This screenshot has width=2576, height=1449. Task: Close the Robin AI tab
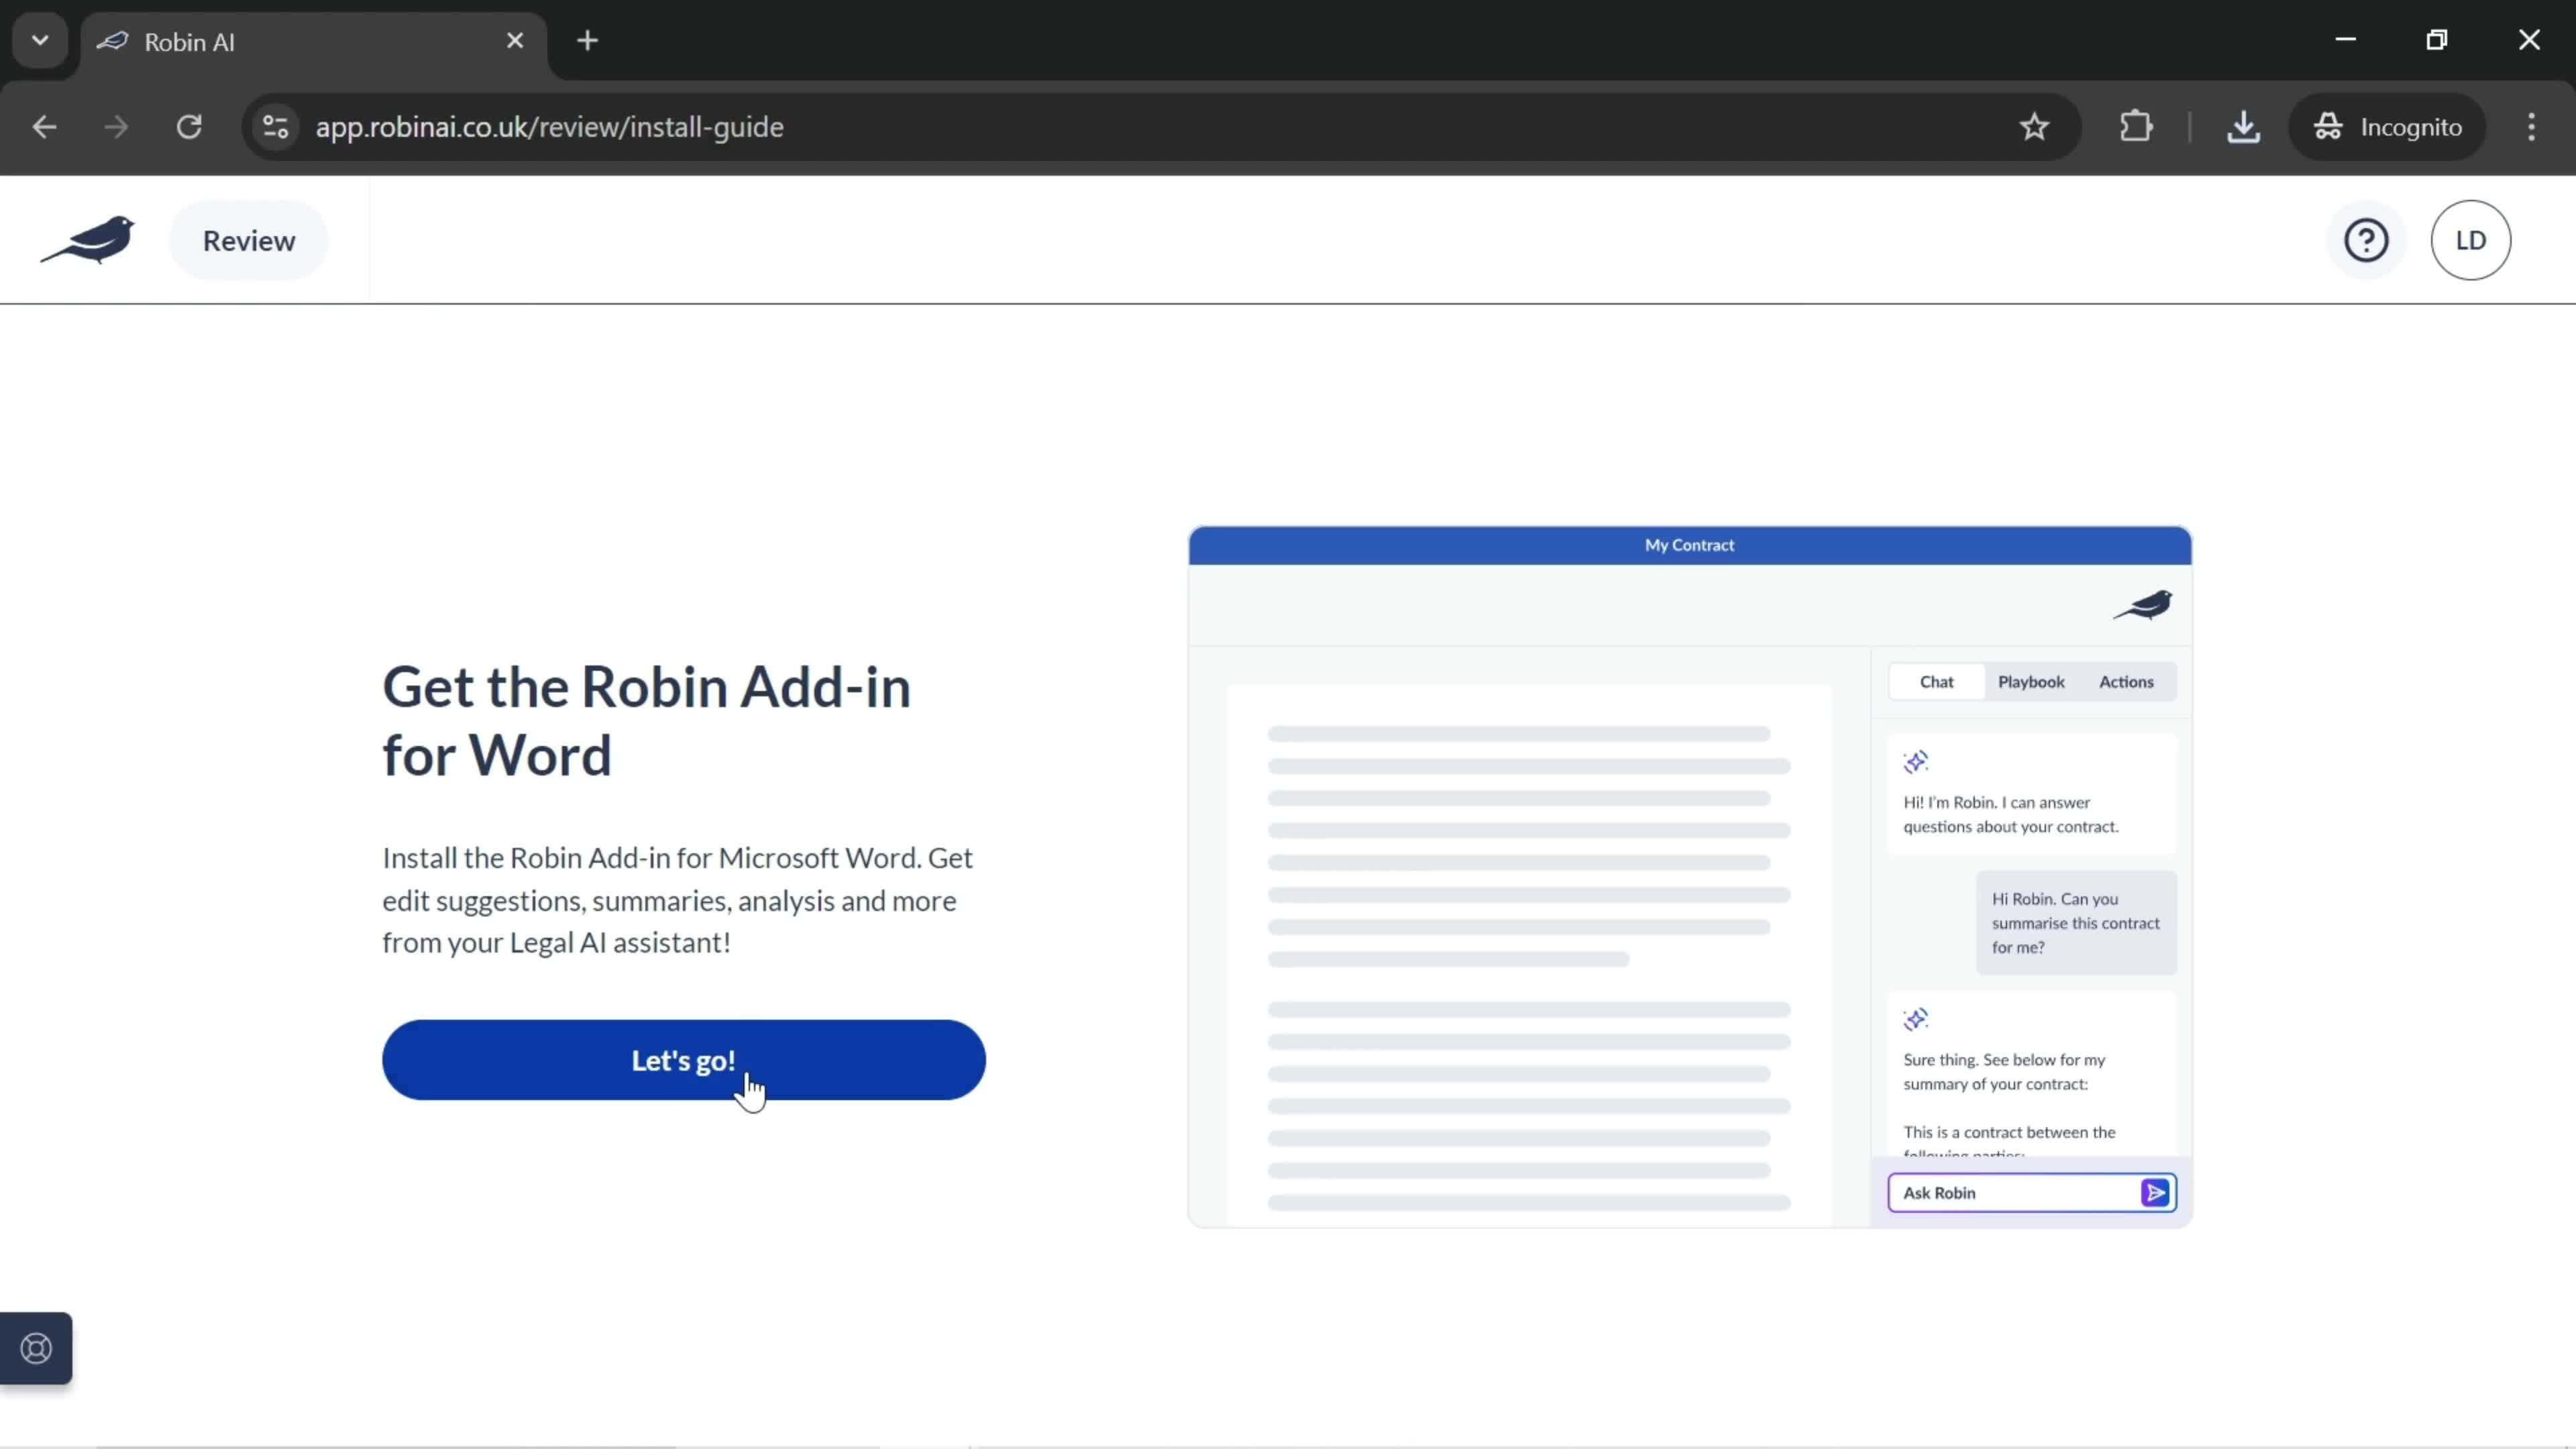point(515,41)
